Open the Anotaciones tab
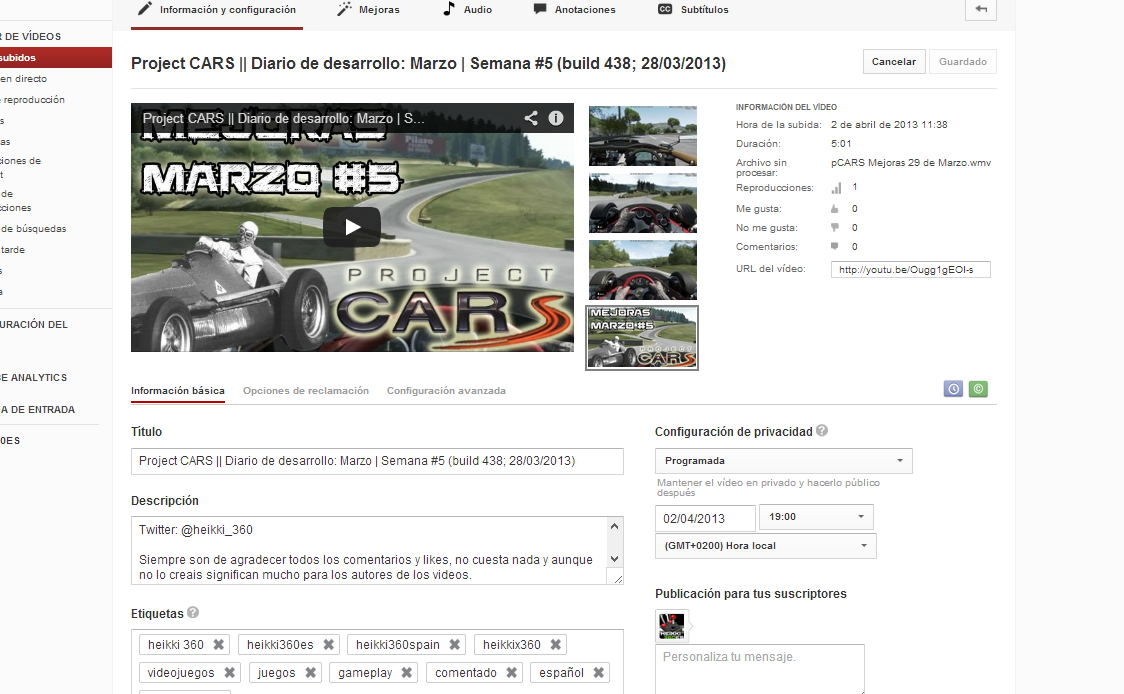 pos(574,10)
